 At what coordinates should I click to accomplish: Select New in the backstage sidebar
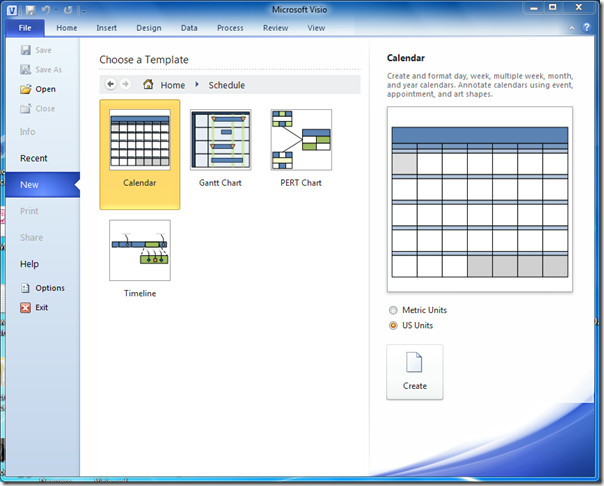43,185
